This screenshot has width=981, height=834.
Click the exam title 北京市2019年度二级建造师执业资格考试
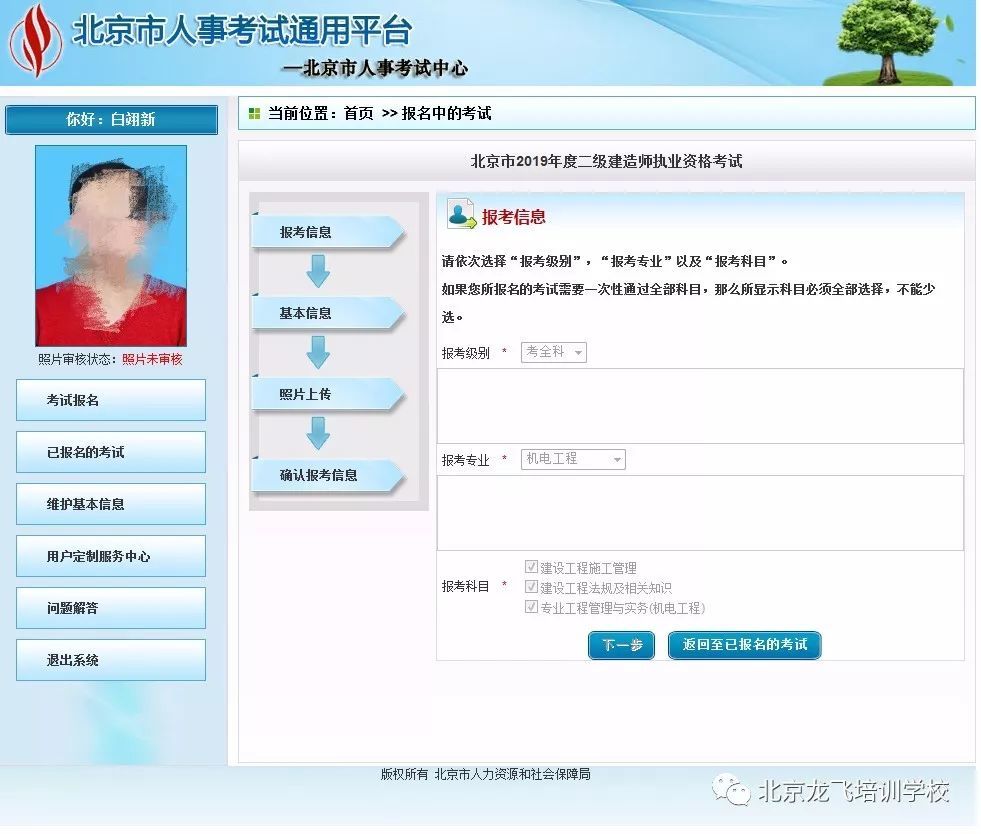pos(606,161)
